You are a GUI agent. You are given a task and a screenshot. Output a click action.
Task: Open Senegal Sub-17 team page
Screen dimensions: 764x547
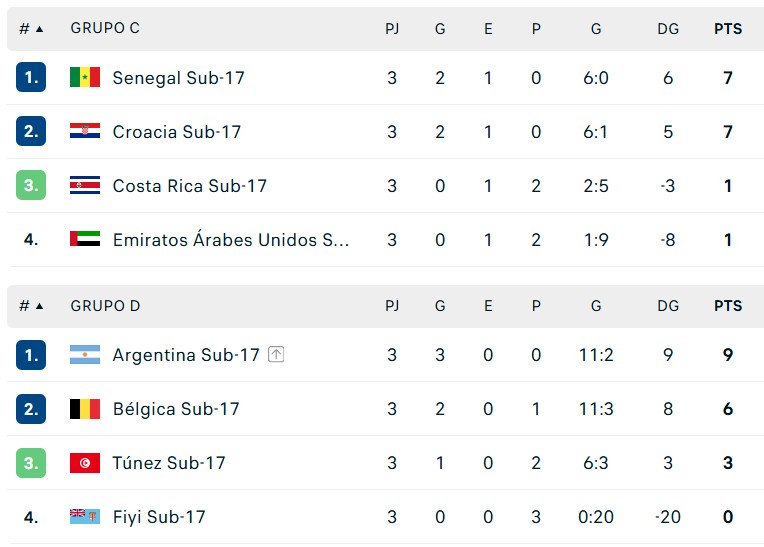tap(178, 78)
